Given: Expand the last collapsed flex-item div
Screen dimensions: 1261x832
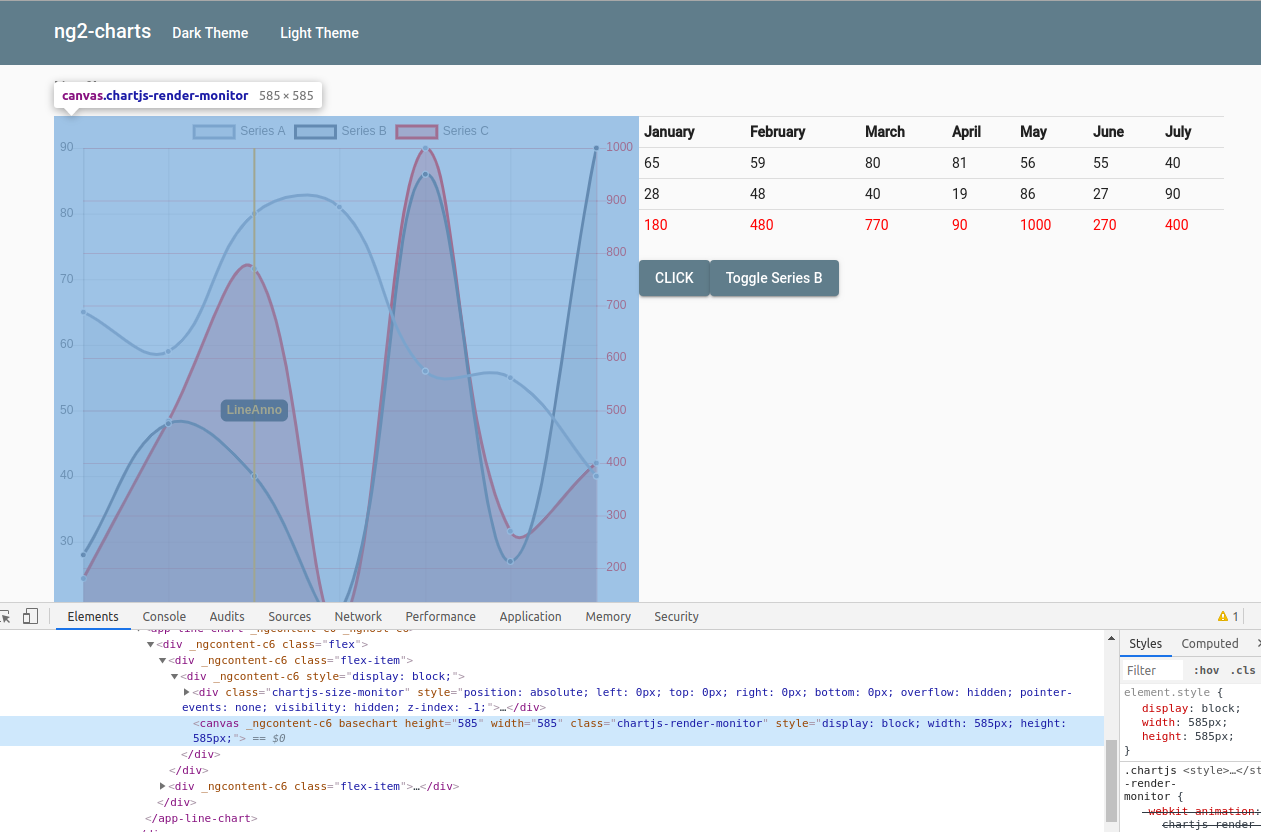Looking at the screenshot, I should (x=163, y=786).
